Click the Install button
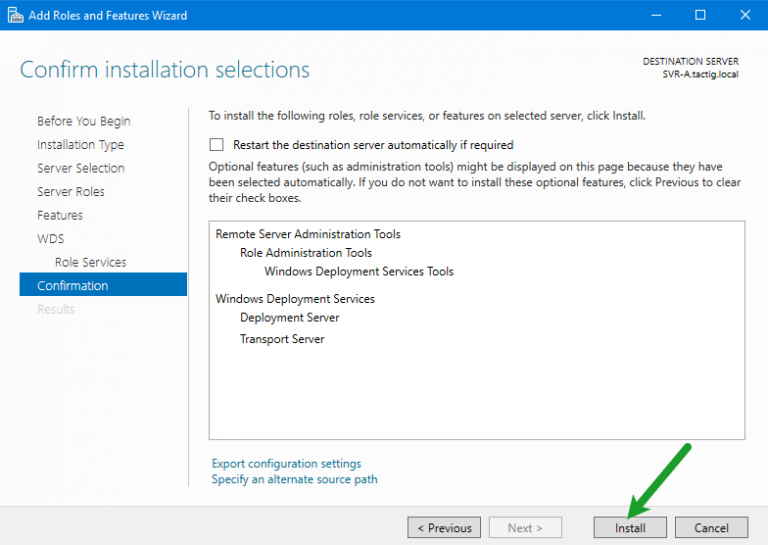The width and height of the screenshot is (768, 545). point(630,528)
